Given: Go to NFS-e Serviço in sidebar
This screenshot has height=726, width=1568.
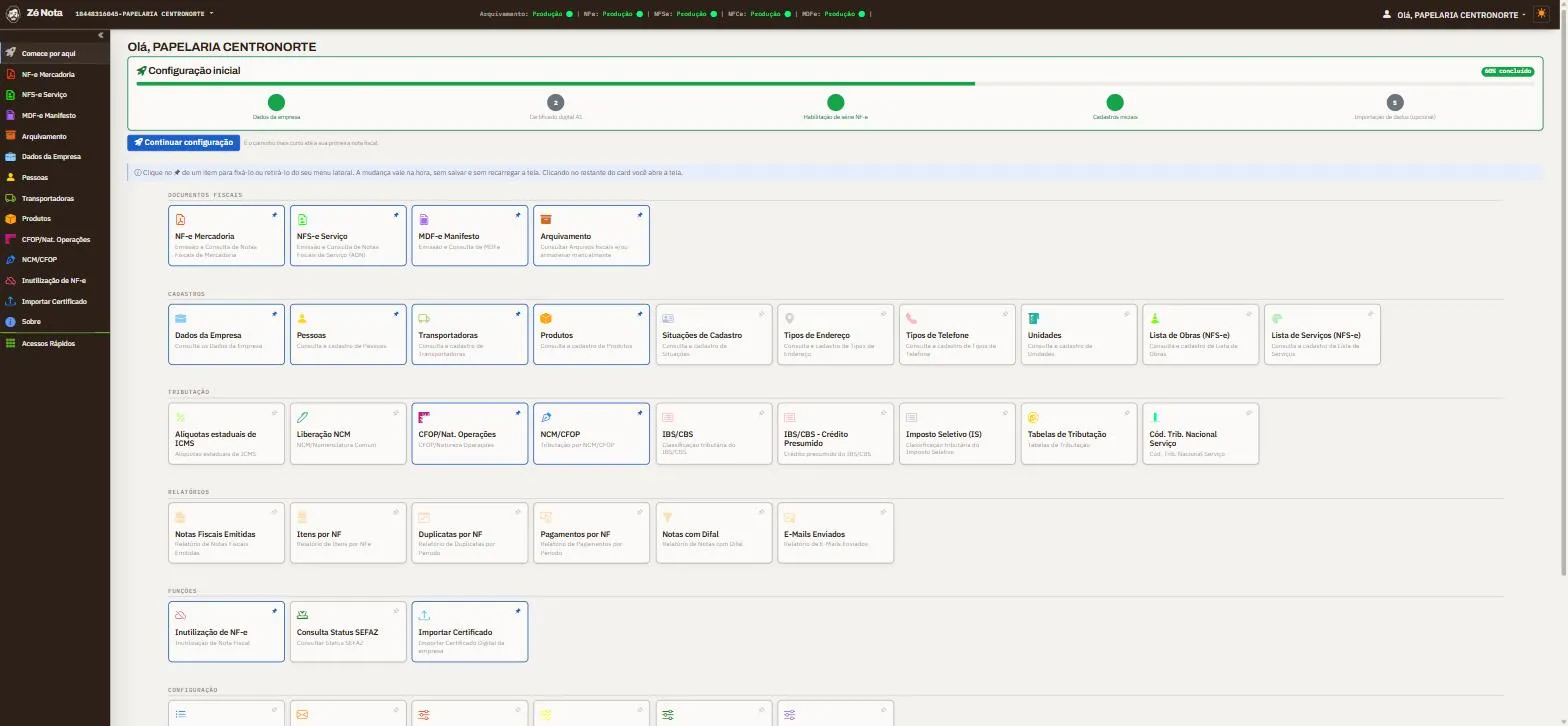Looking at the screenshot, I should click(x=55, y=95).
